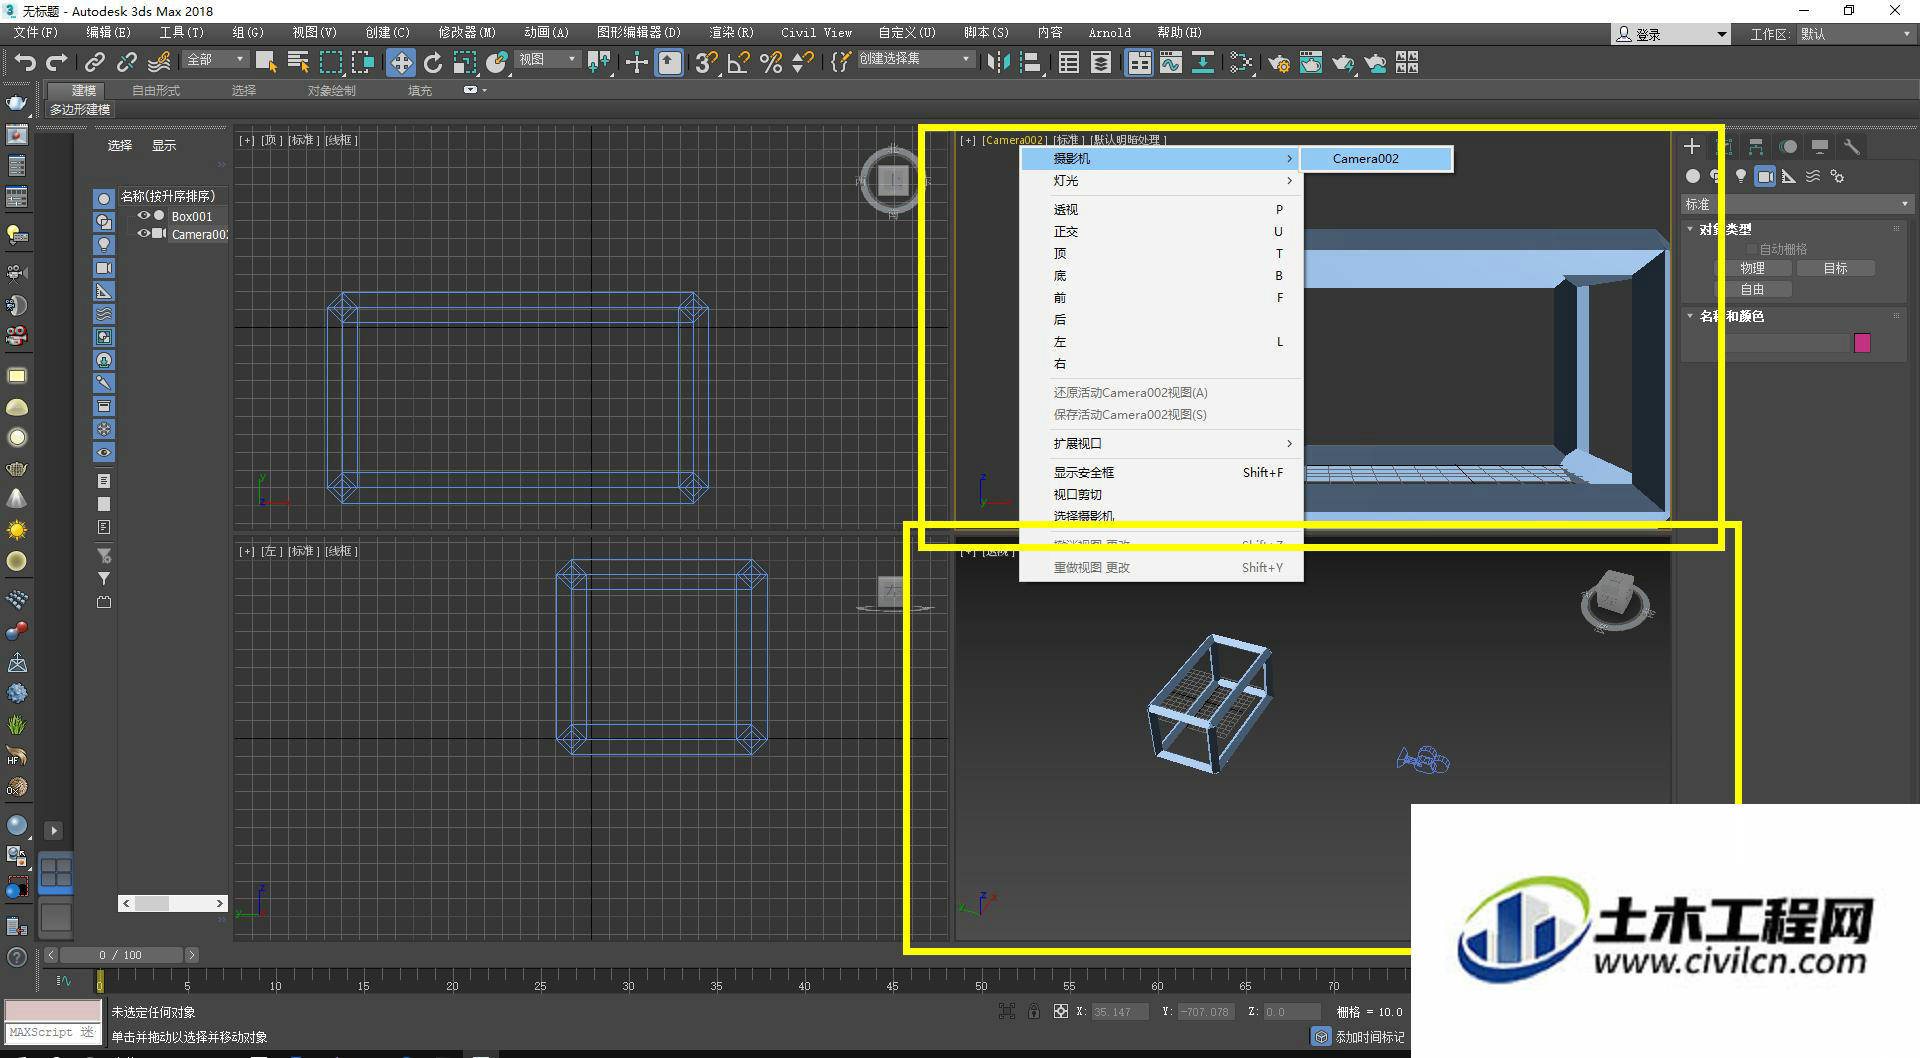Open the 渲染(R) menu
The width and height of the screenshot is (1920, 1058).
tap(731, 33)
